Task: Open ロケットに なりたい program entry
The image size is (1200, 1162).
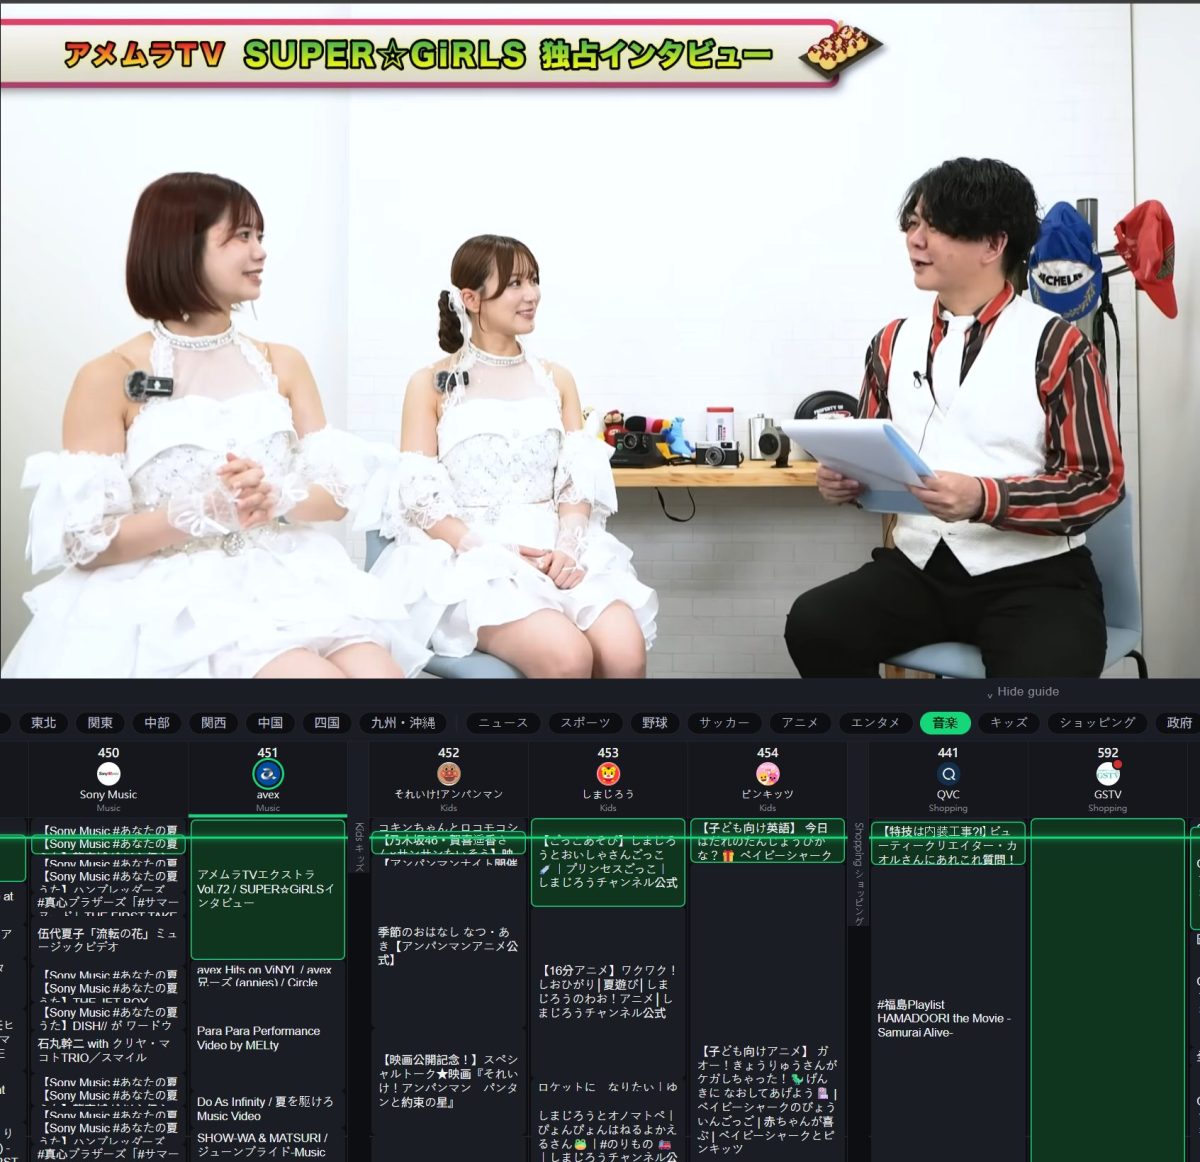Action: [608, 1086]
